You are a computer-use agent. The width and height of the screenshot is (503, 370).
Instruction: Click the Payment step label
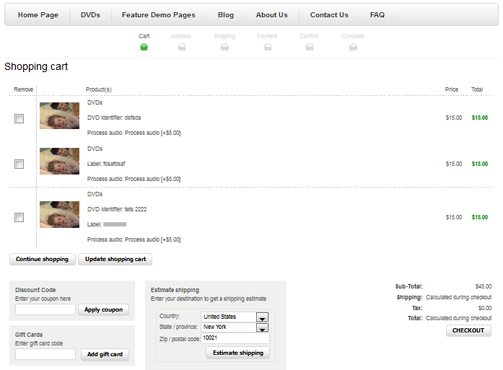[267, 36]
